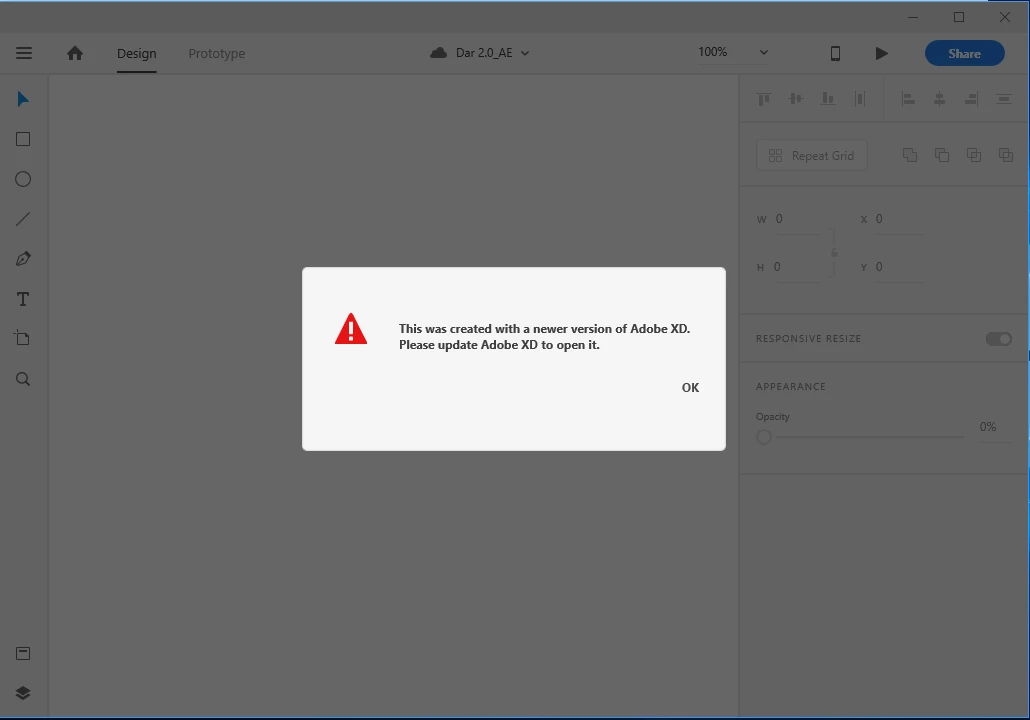This screenshot has width=1030, height=720.
Task: Go to the Home screen icon
Action: pos(75,53)
